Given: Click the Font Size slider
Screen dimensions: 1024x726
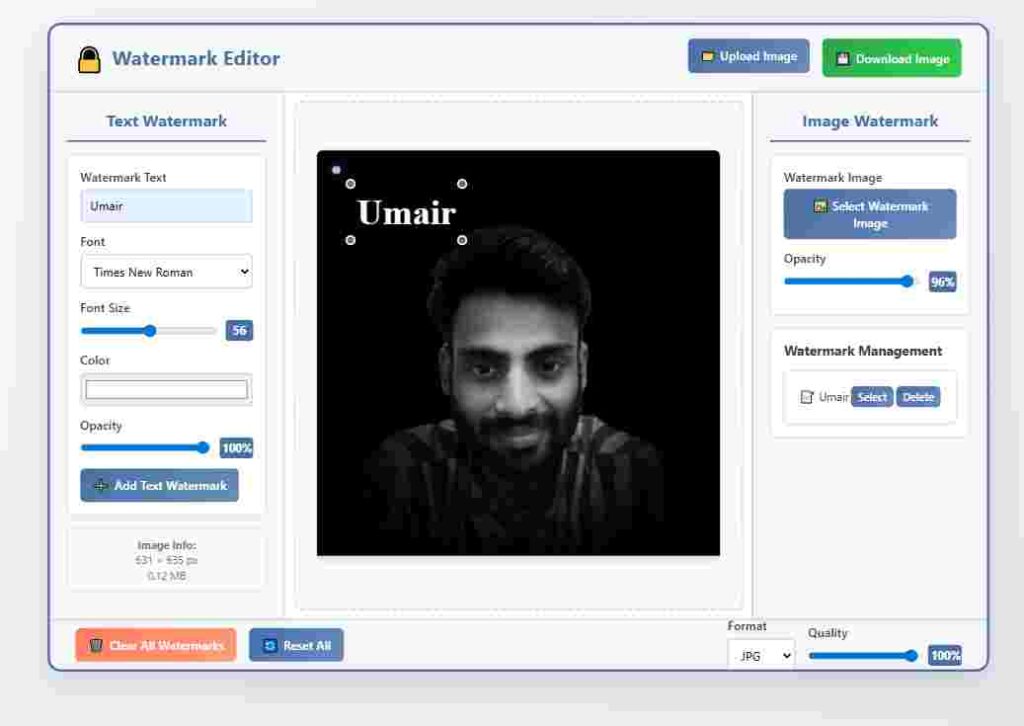Looking at the screenshot, I should point(148,331).
